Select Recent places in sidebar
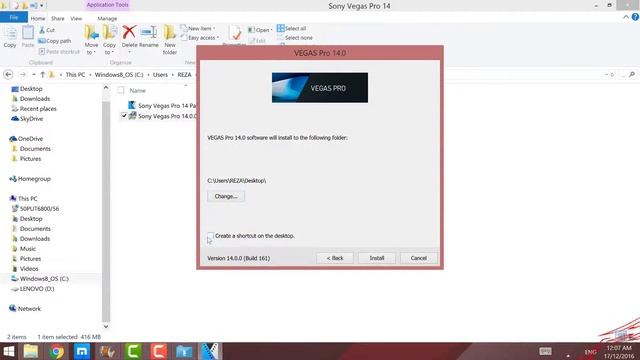This screenshot has height=360, width=640. (34, 109)
